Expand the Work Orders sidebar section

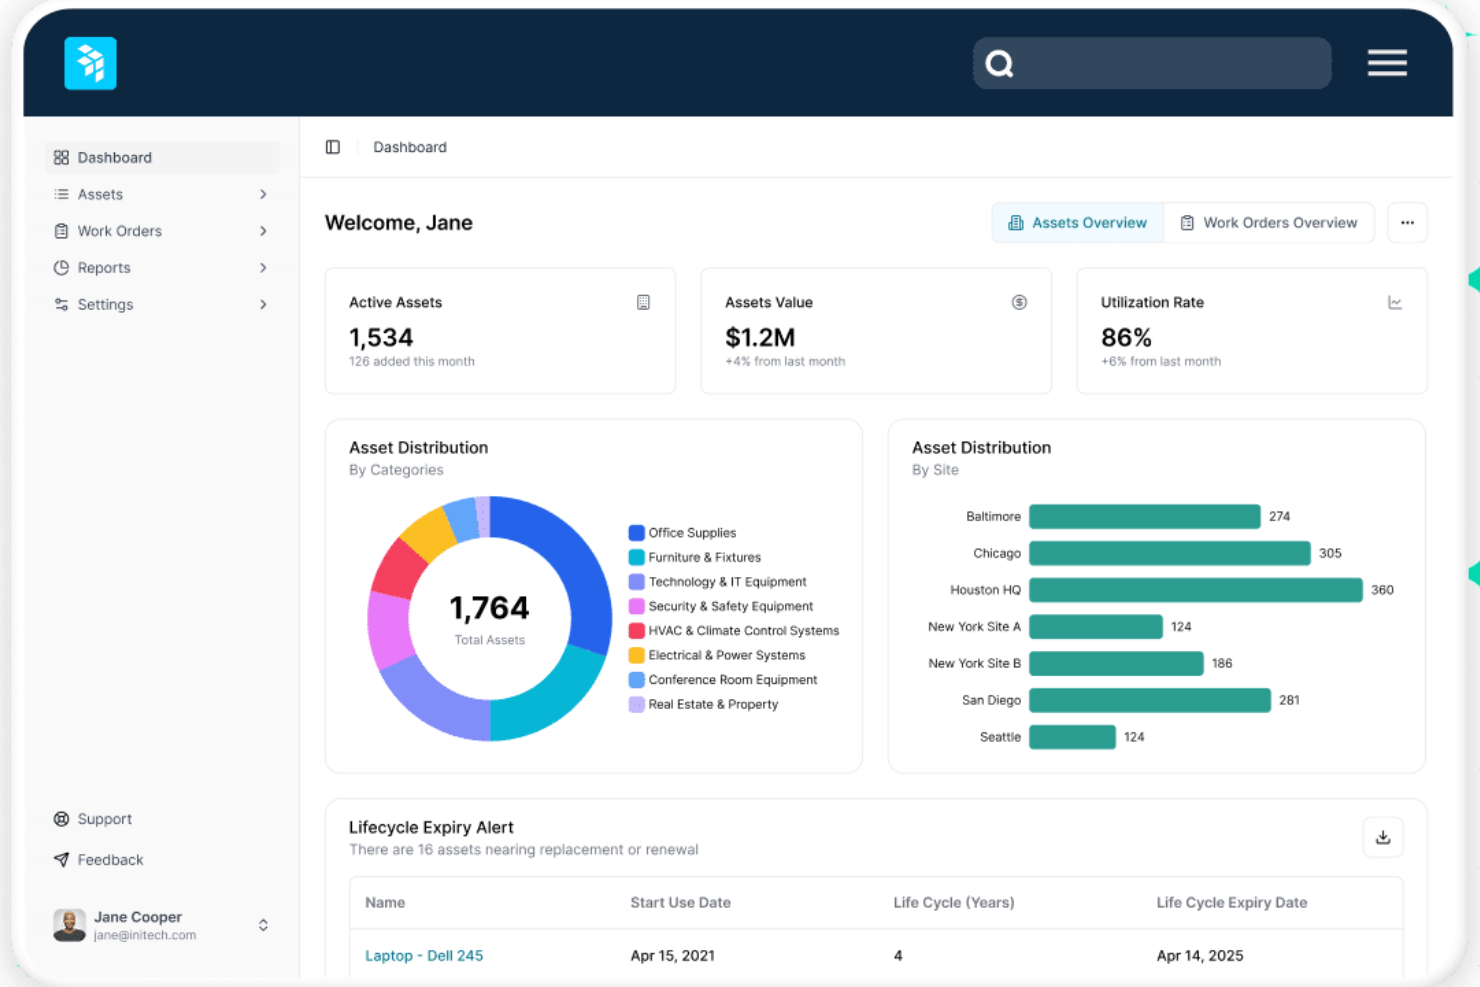263,230
